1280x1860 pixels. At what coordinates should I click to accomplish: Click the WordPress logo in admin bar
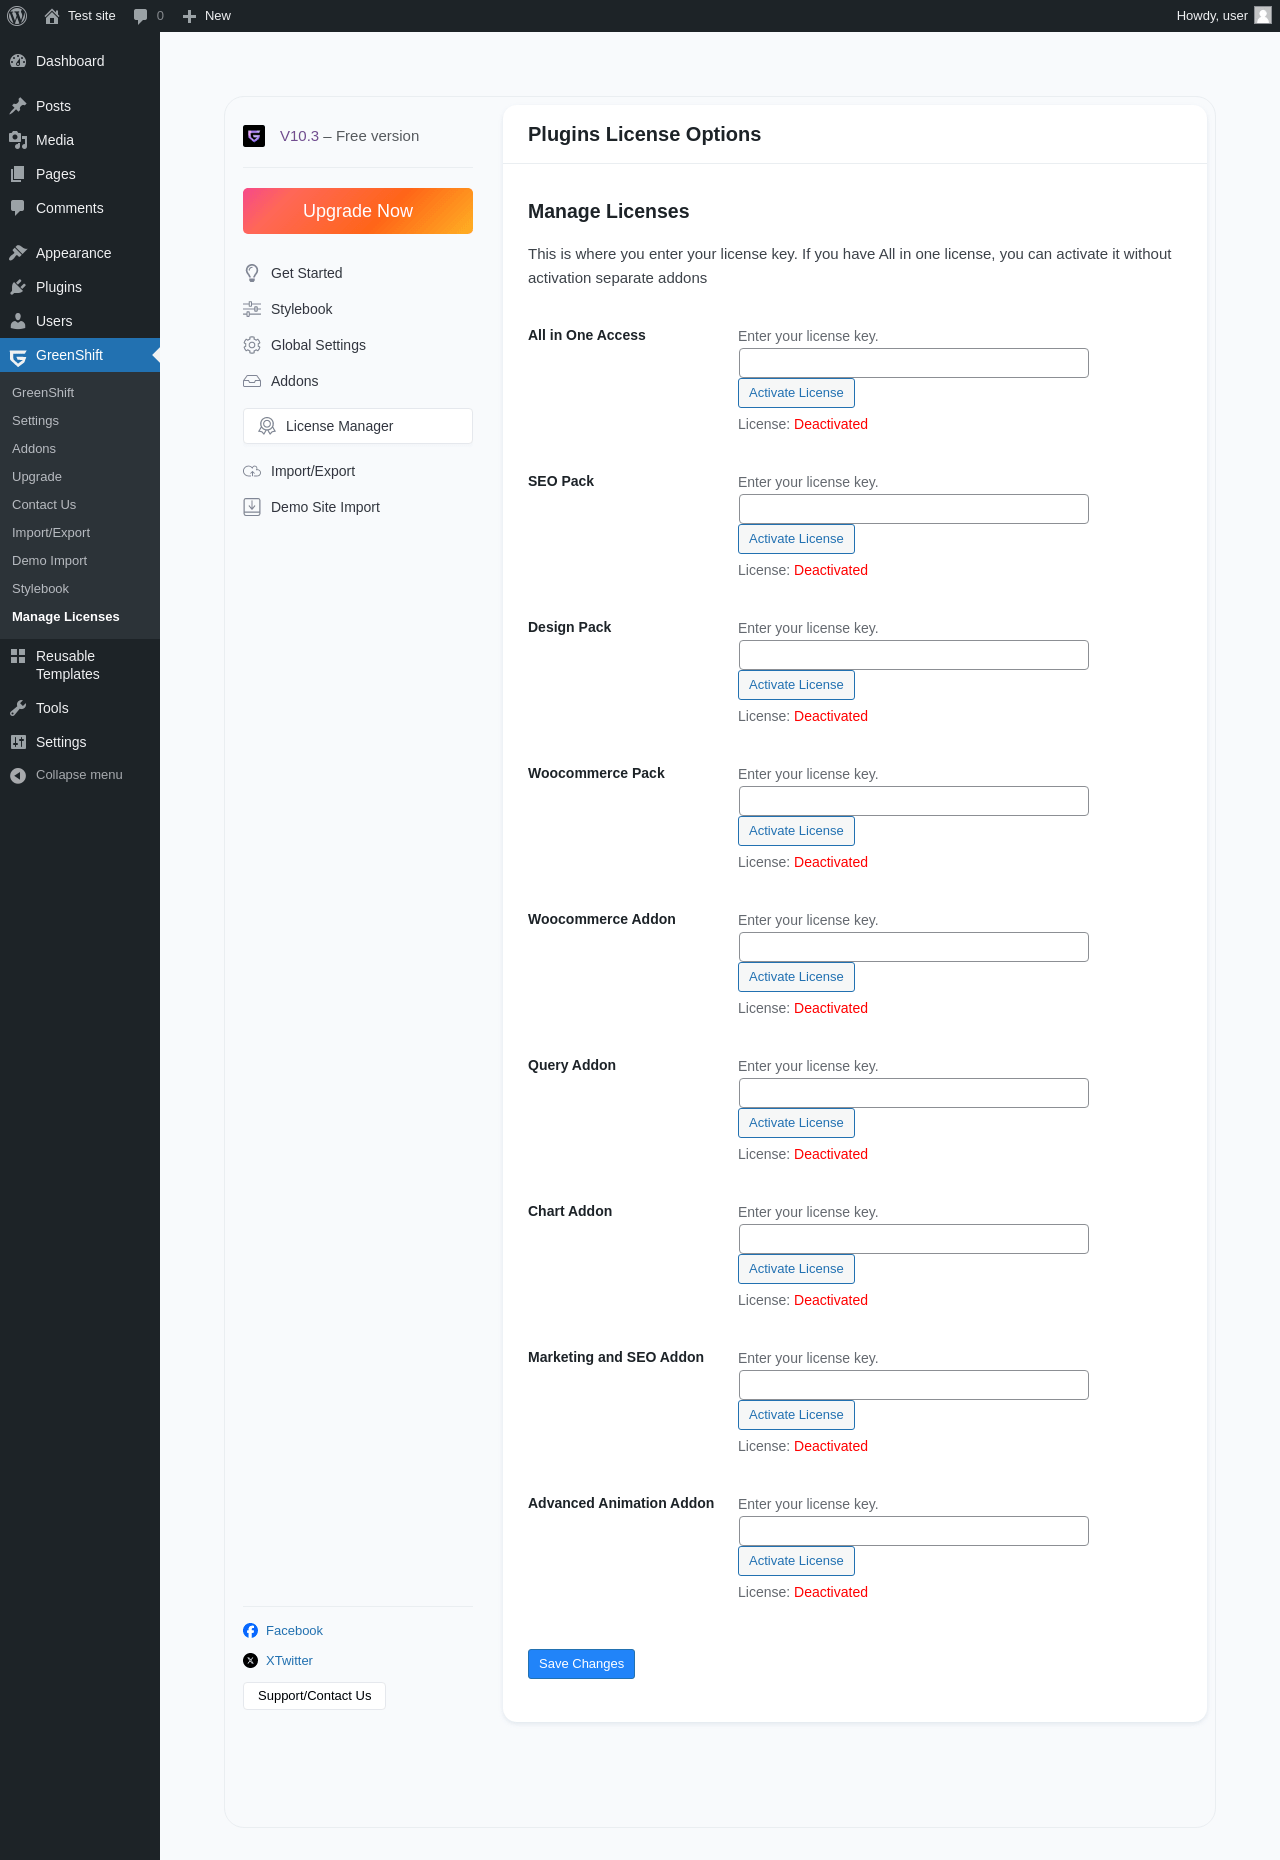17,16
